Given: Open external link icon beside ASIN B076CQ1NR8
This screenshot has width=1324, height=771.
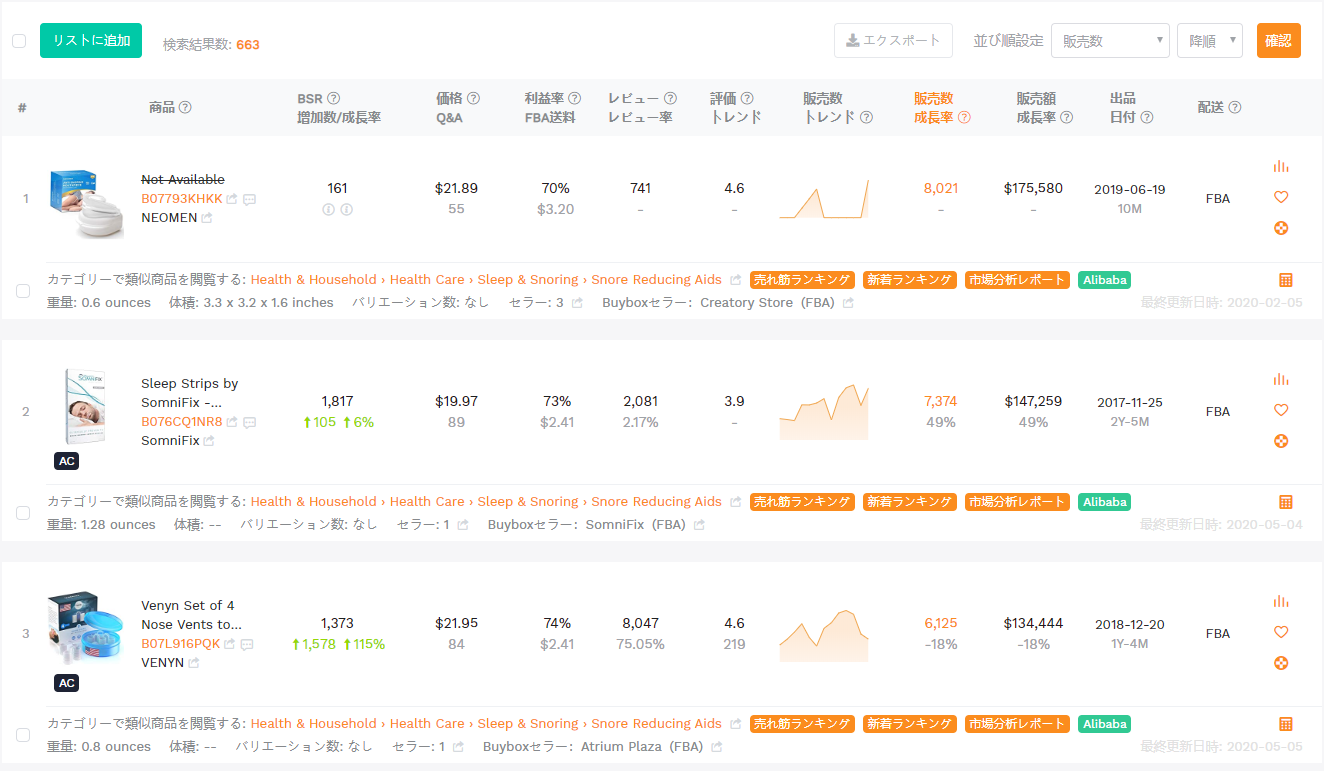Looking at the screenshot, I should [232, 422].
